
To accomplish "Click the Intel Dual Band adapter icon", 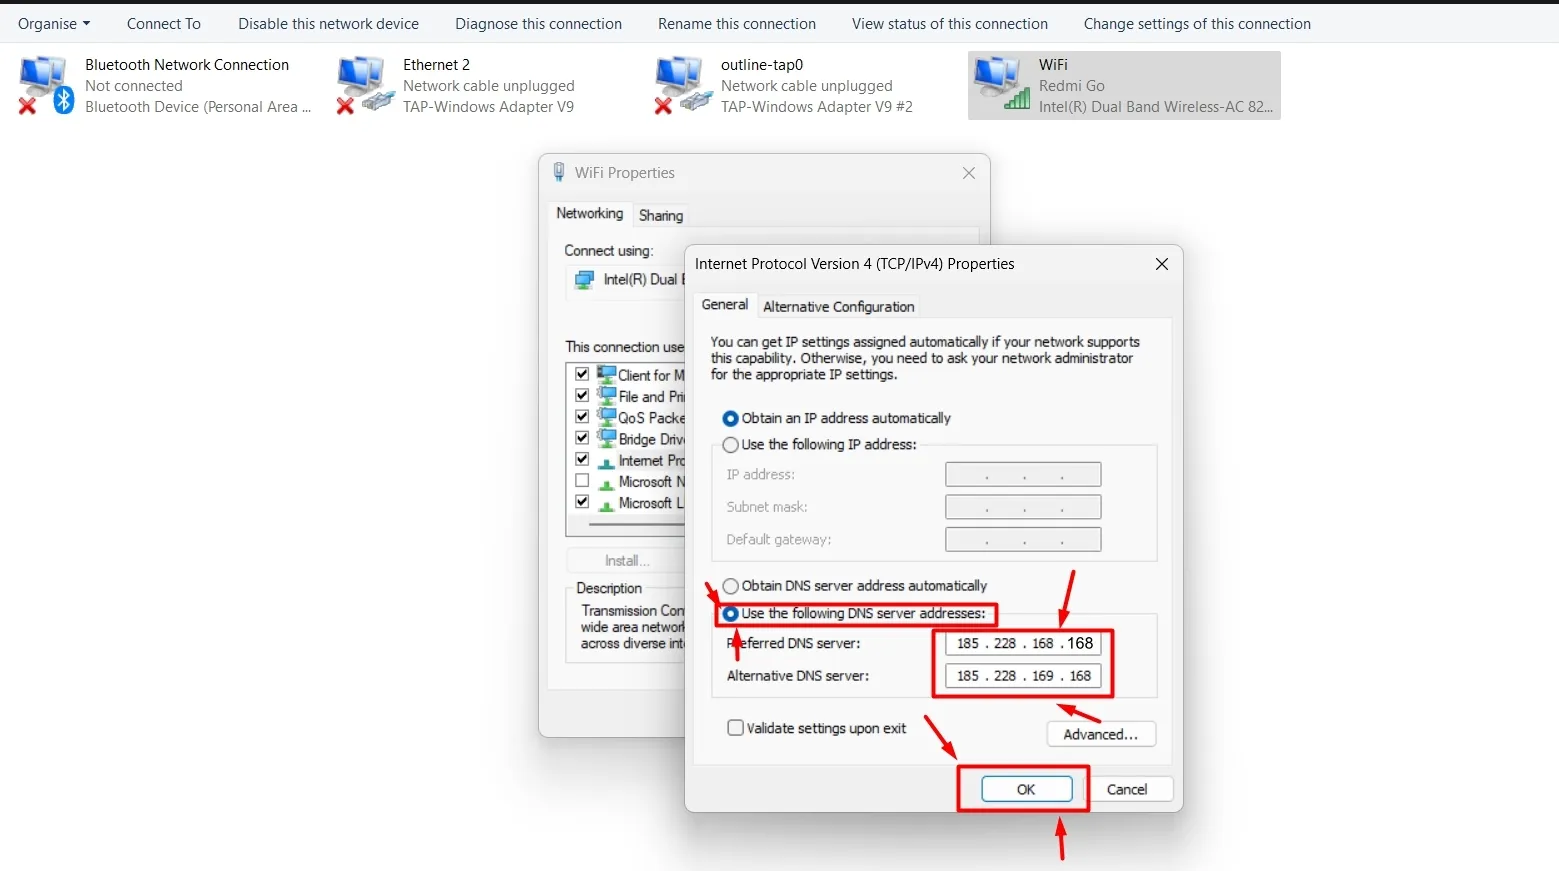I will point(585,280).
